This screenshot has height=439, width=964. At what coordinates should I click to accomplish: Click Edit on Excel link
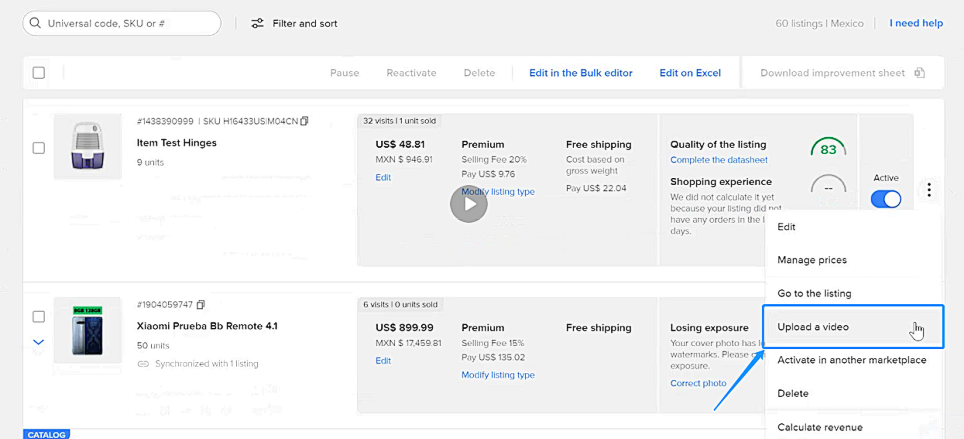(690, 73)
